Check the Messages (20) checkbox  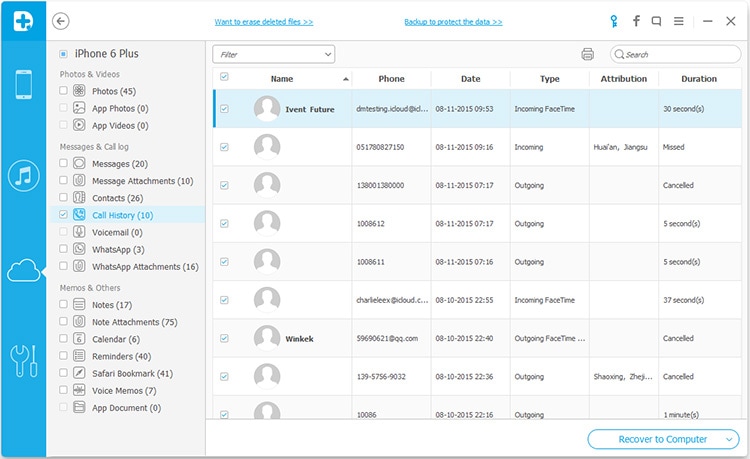pos(63,163)
